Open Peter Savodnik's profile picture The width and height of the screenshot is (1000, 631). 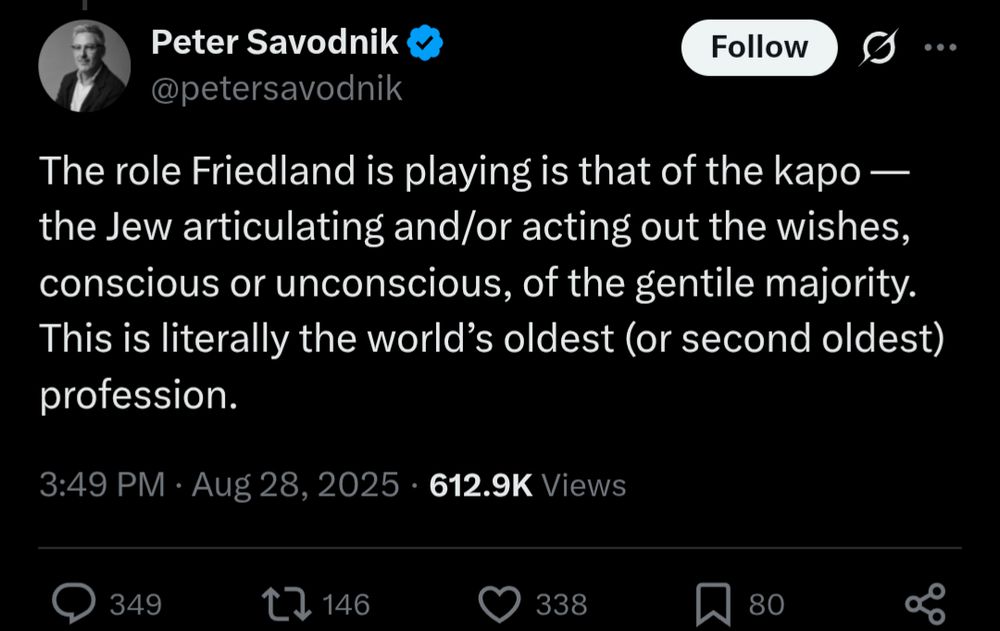83,64
